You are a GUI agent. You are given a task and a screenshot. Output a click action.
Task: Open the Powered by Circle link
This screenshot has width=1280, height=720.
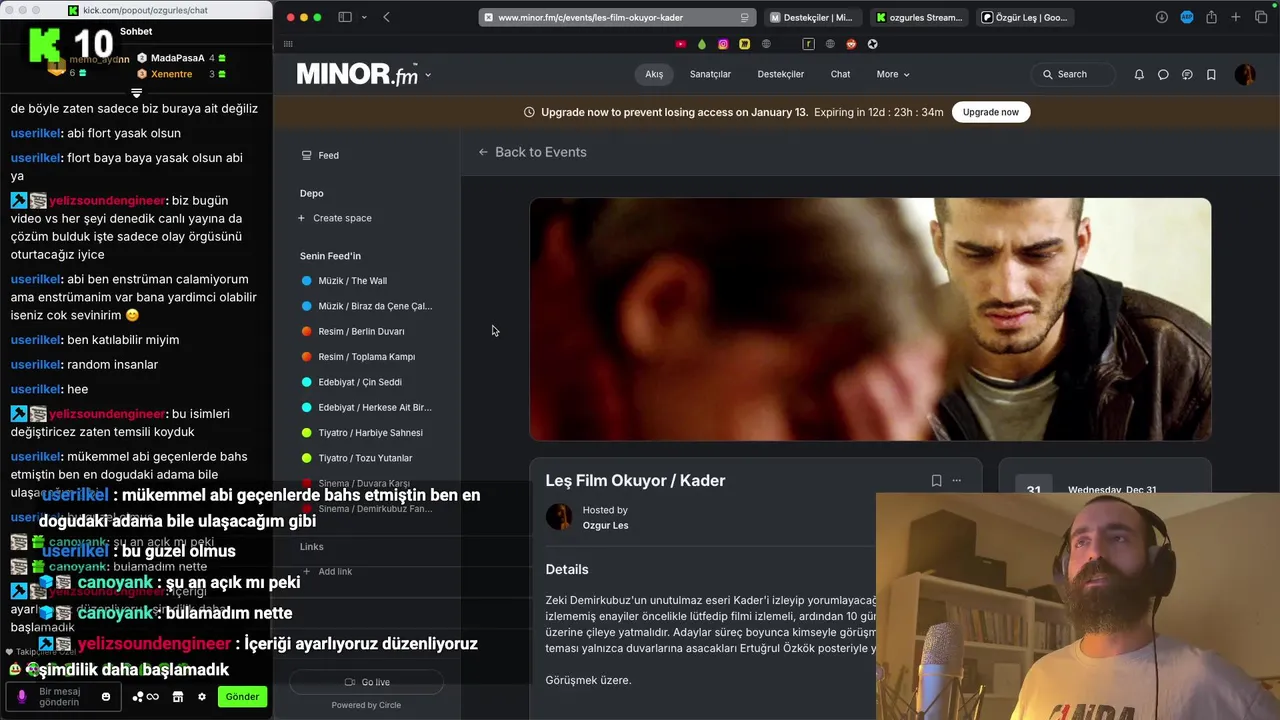(x=366, y=705)
